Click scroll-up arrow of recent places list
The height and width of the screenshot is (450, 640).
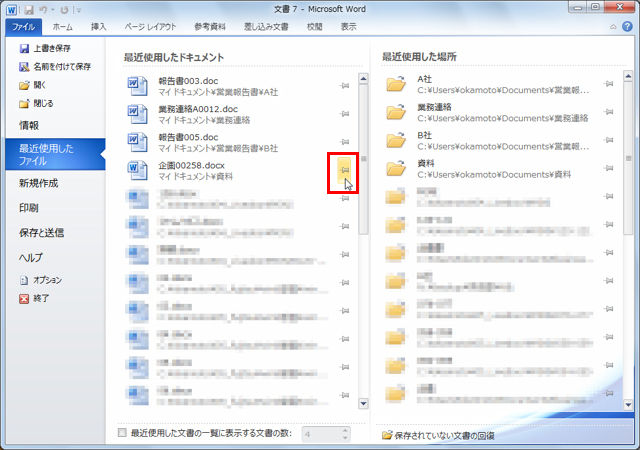(628, 76)
